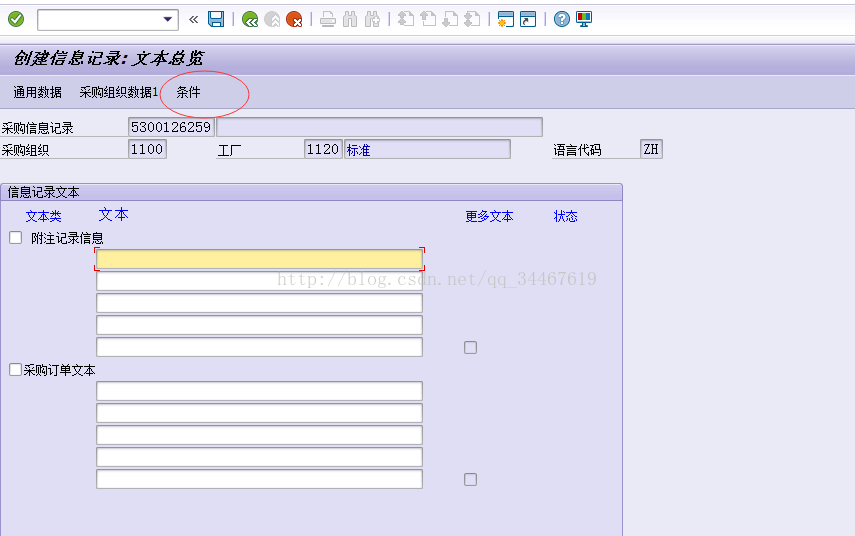Click the 文本类 column header
This screenshot has width=855, height=536.
[x=44, y=216]
